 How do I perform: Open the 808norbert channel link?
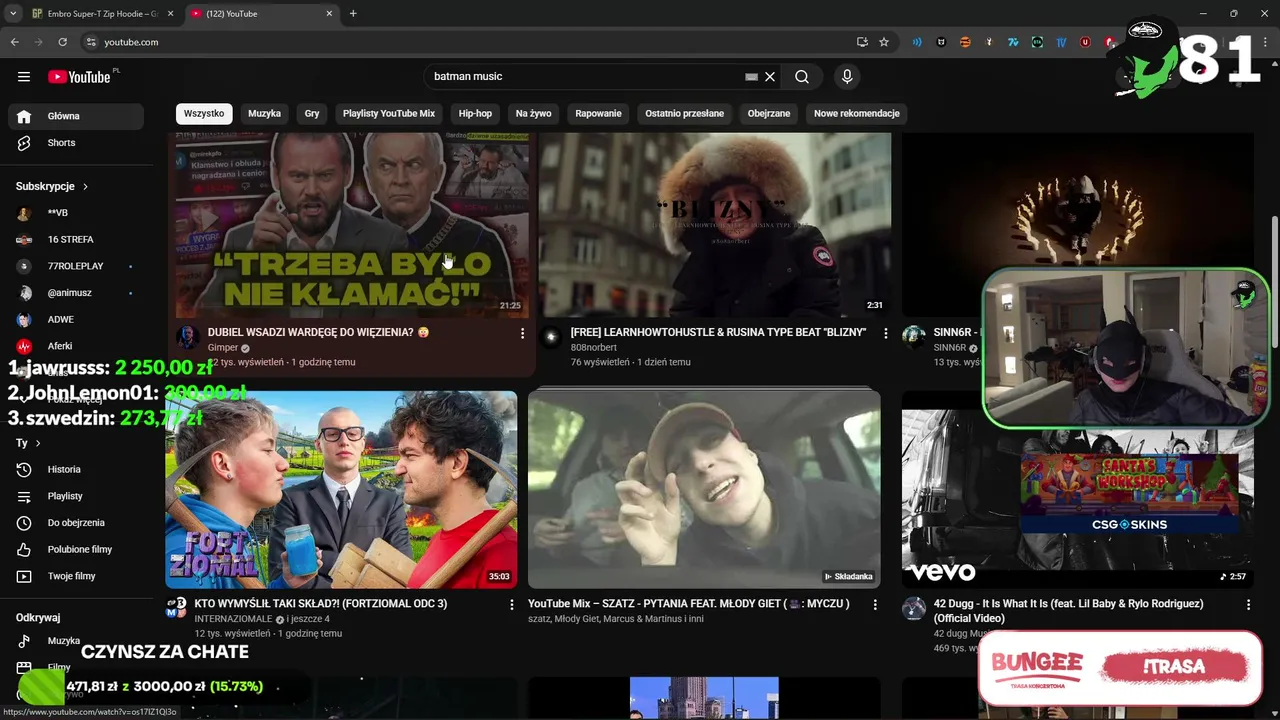[594, 348]
